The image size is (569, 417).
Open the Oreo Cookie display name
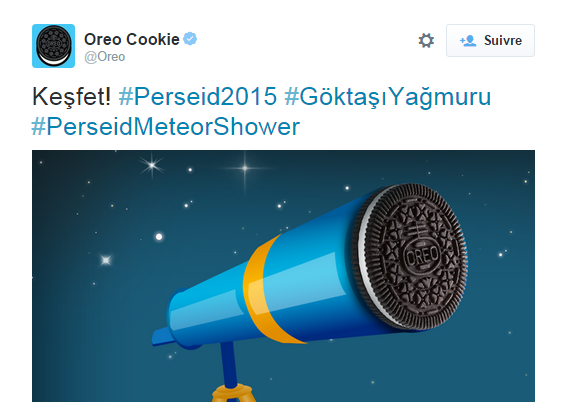[132, 39]
